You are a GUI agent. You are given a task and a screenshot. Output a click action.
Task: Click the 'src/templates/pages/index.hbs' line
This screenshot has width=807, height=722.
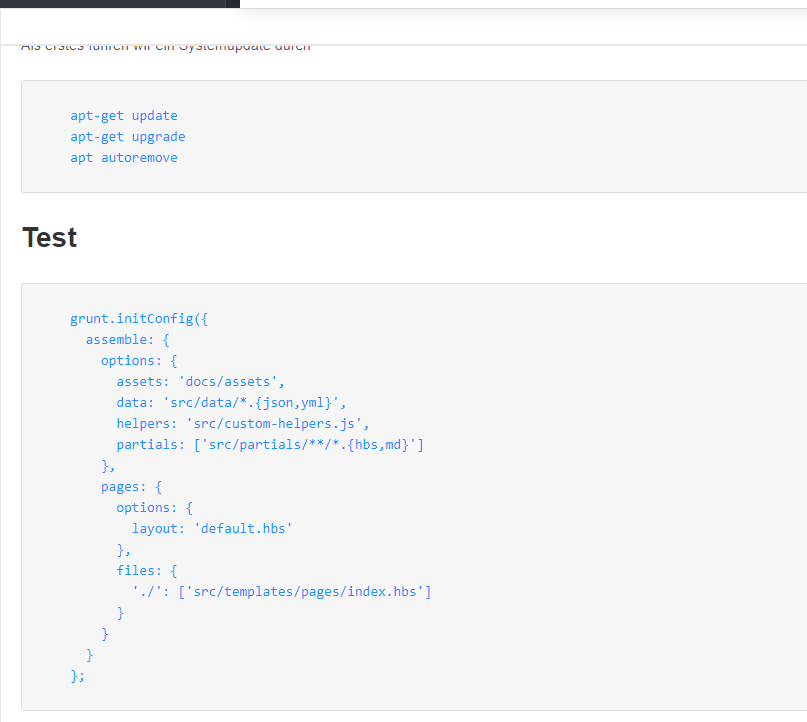[x=282, y=592]
